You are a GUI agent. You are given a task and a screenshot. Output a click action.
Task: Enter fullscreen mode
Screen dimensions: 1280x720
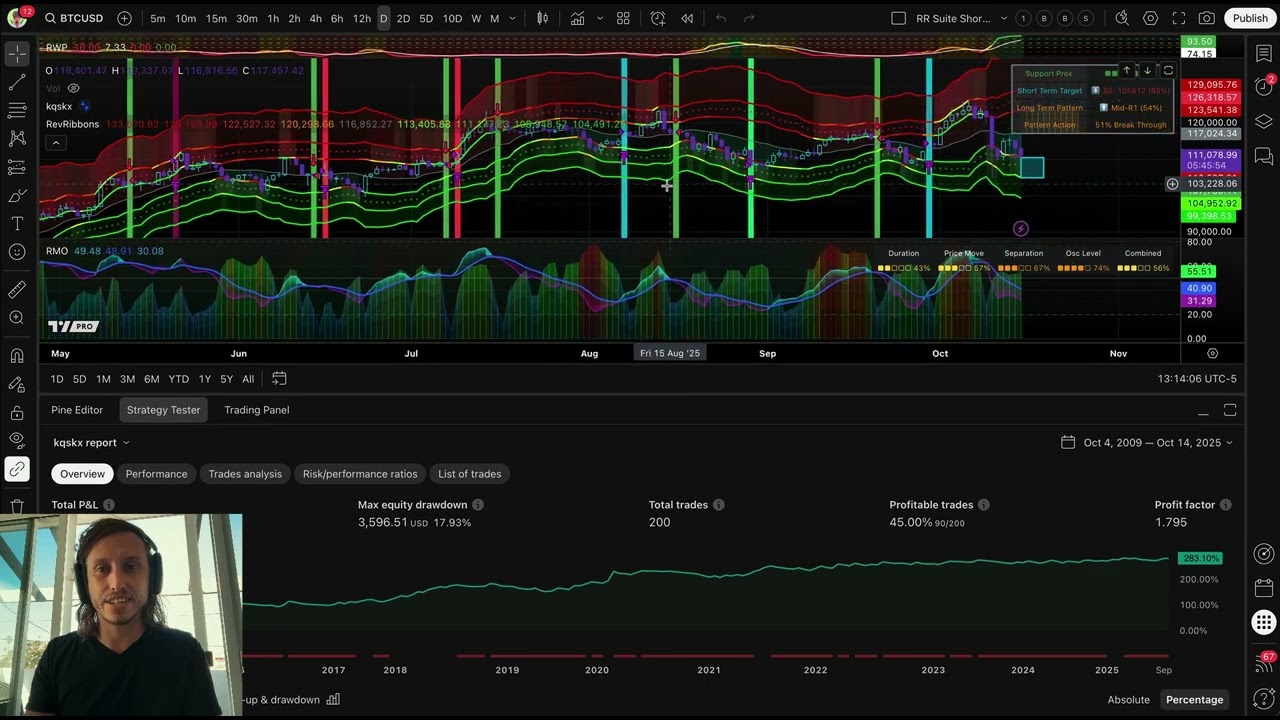coord(1179,18)
